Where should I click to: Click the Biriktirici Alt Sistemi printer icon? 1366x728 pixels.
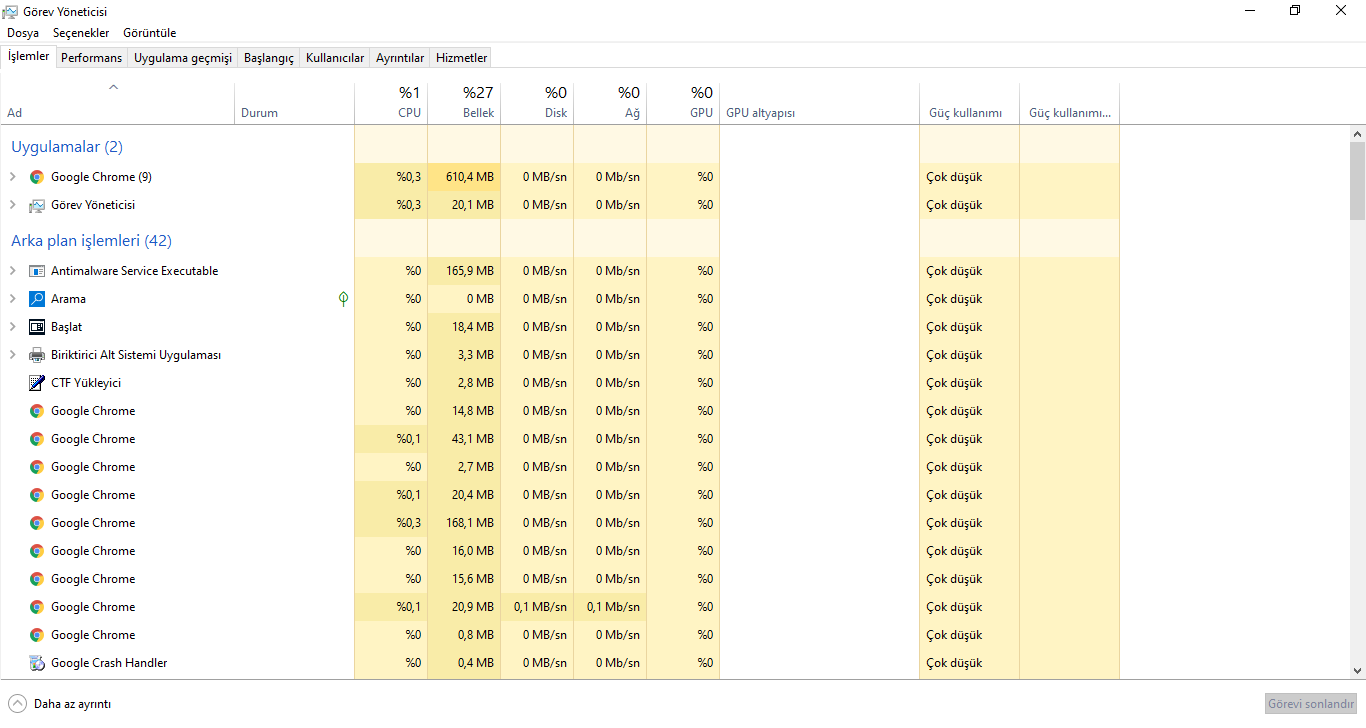click(37, 355)
